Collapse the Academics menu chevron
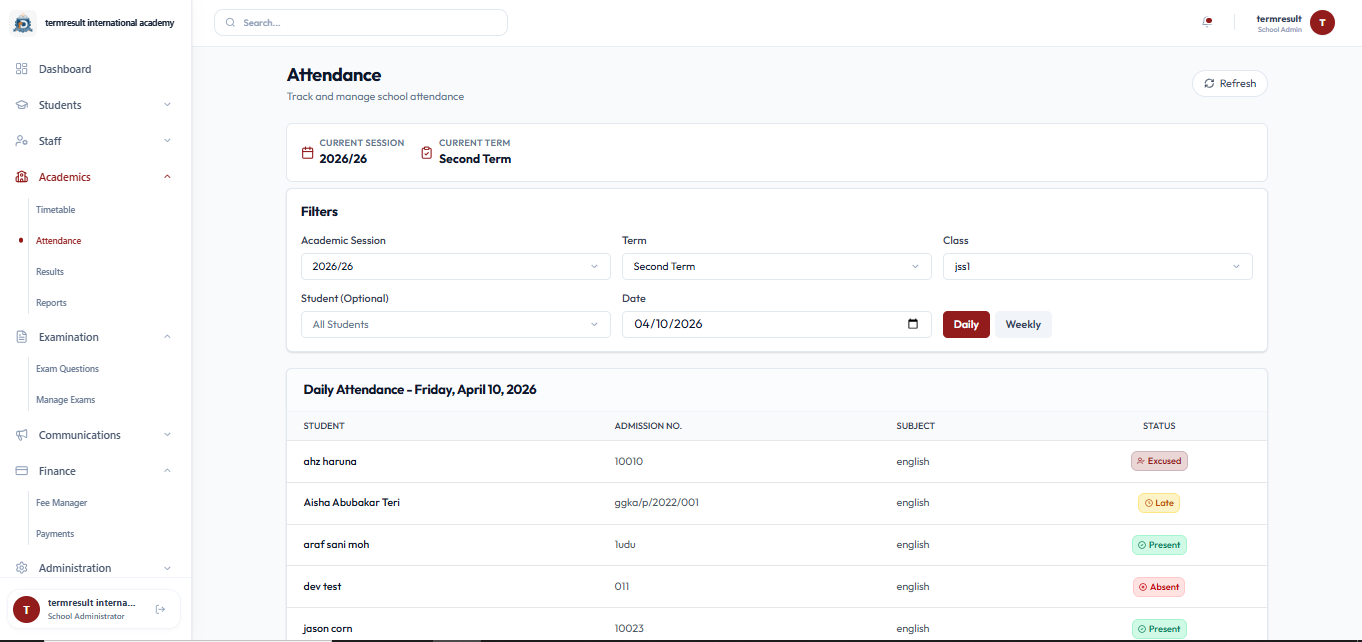1362x642 pixels. [167, 177]
